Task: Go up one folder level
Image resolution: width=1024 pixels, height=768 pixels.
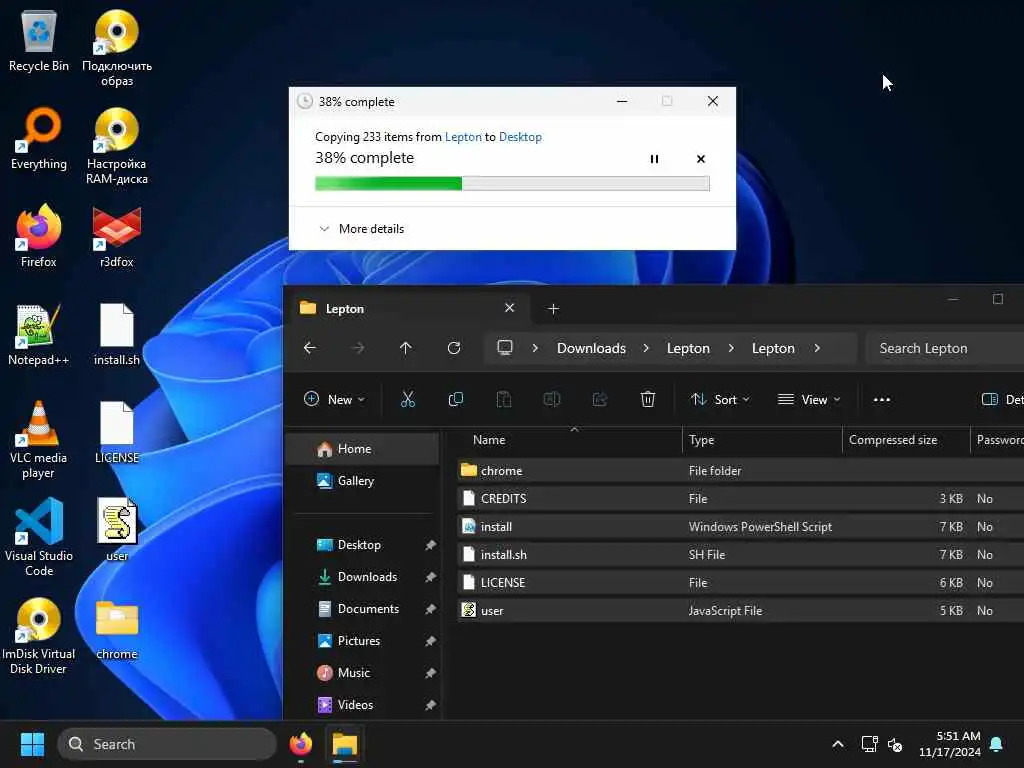Action: point(406,348)
